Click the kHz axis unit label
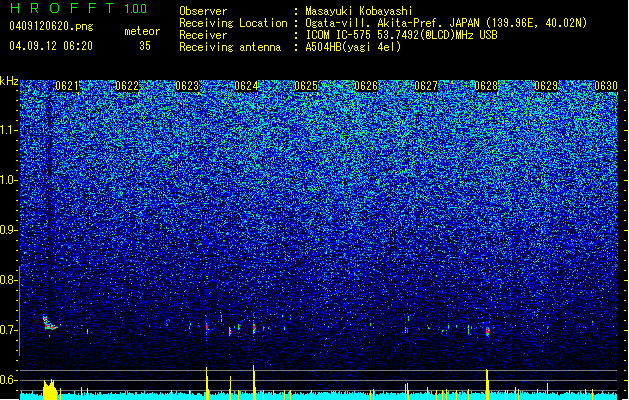Screen dimensions: 629x400 (x=9, y=81)
